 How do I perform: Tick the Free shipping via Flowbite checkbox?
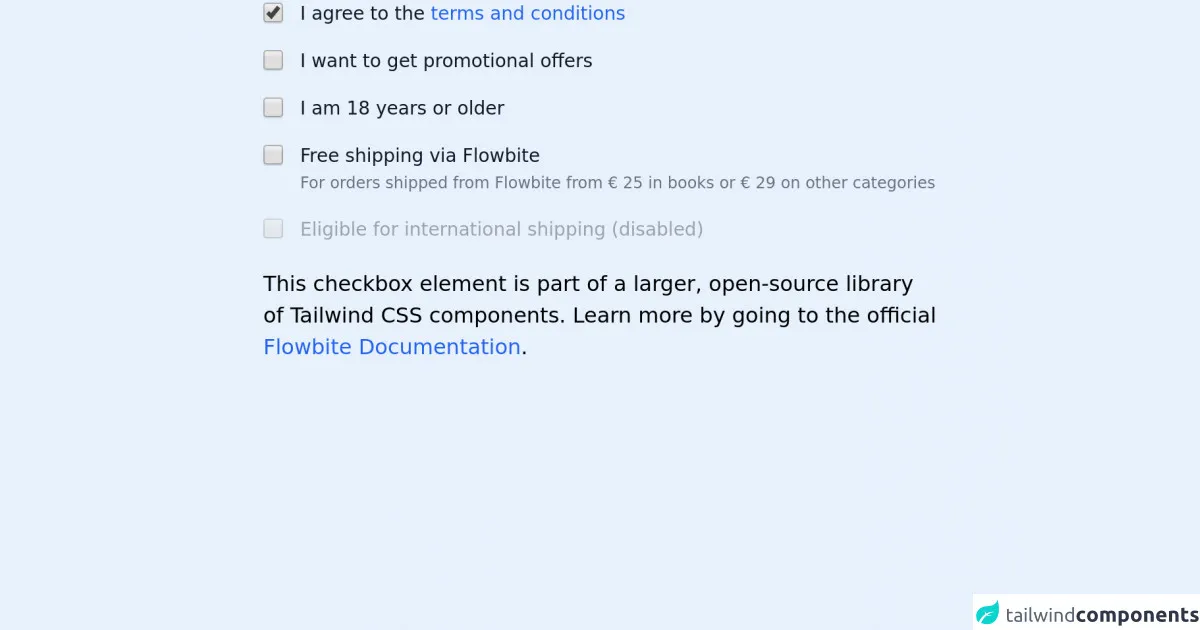[x=273, y=155]
